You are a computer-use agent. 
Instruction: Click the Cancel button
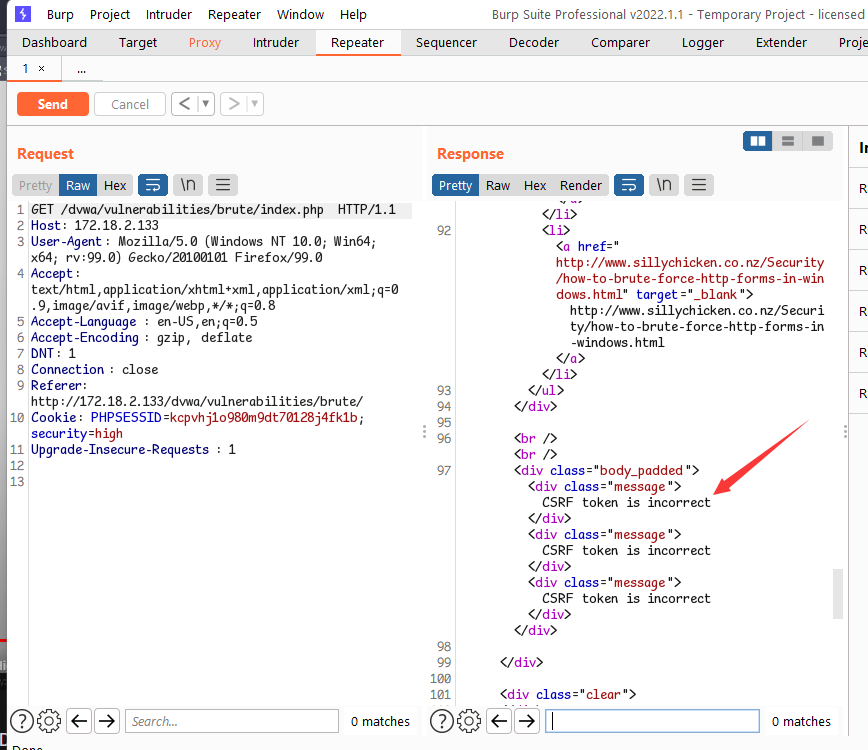[x=130, y=104]
